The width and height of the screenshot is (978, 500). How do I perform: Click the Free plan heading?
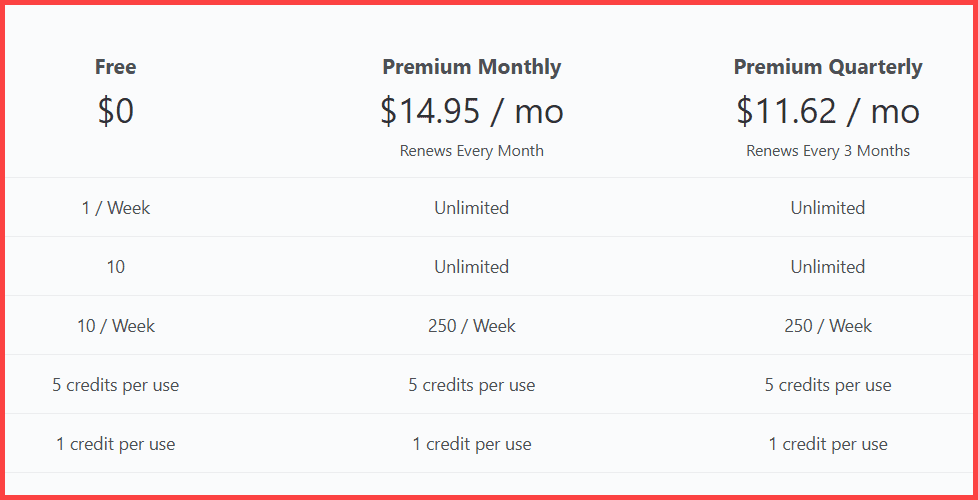click(116, 67)
